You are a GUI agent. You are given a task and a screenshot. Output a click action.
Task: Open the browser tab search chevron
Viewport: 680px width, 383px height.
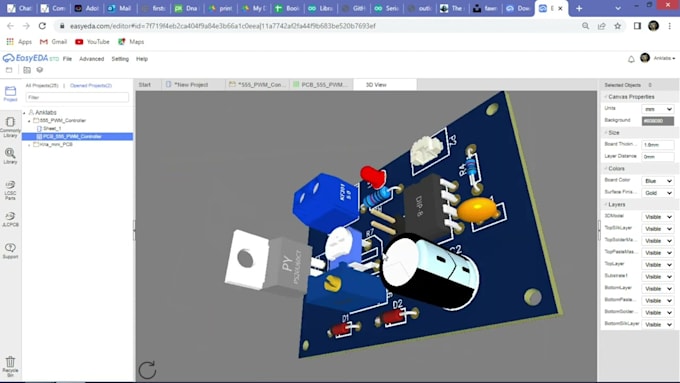pyautogui.click(x=618, y=8)
